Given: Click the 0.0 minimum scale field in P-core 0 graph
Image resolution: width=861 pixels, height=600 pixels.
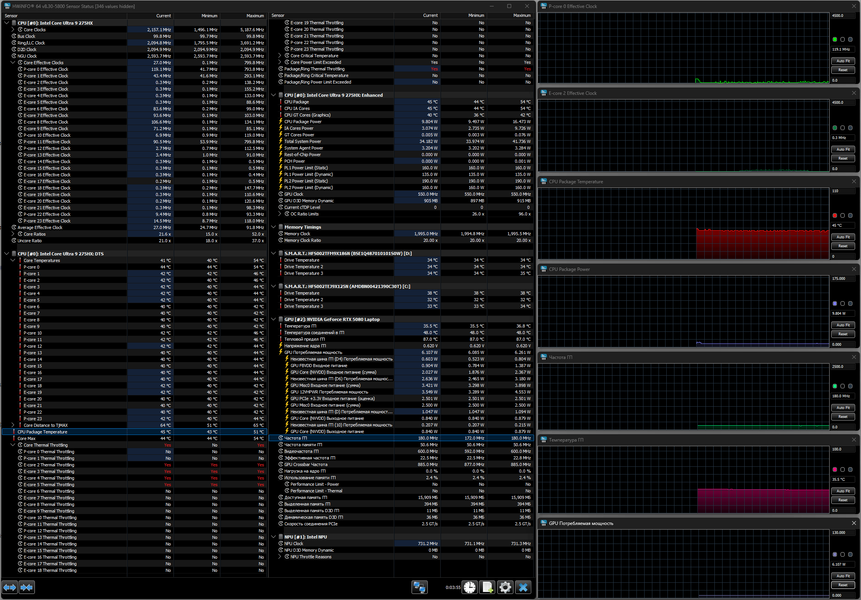Looking at the screenshot, I should (x=843, y=80).
